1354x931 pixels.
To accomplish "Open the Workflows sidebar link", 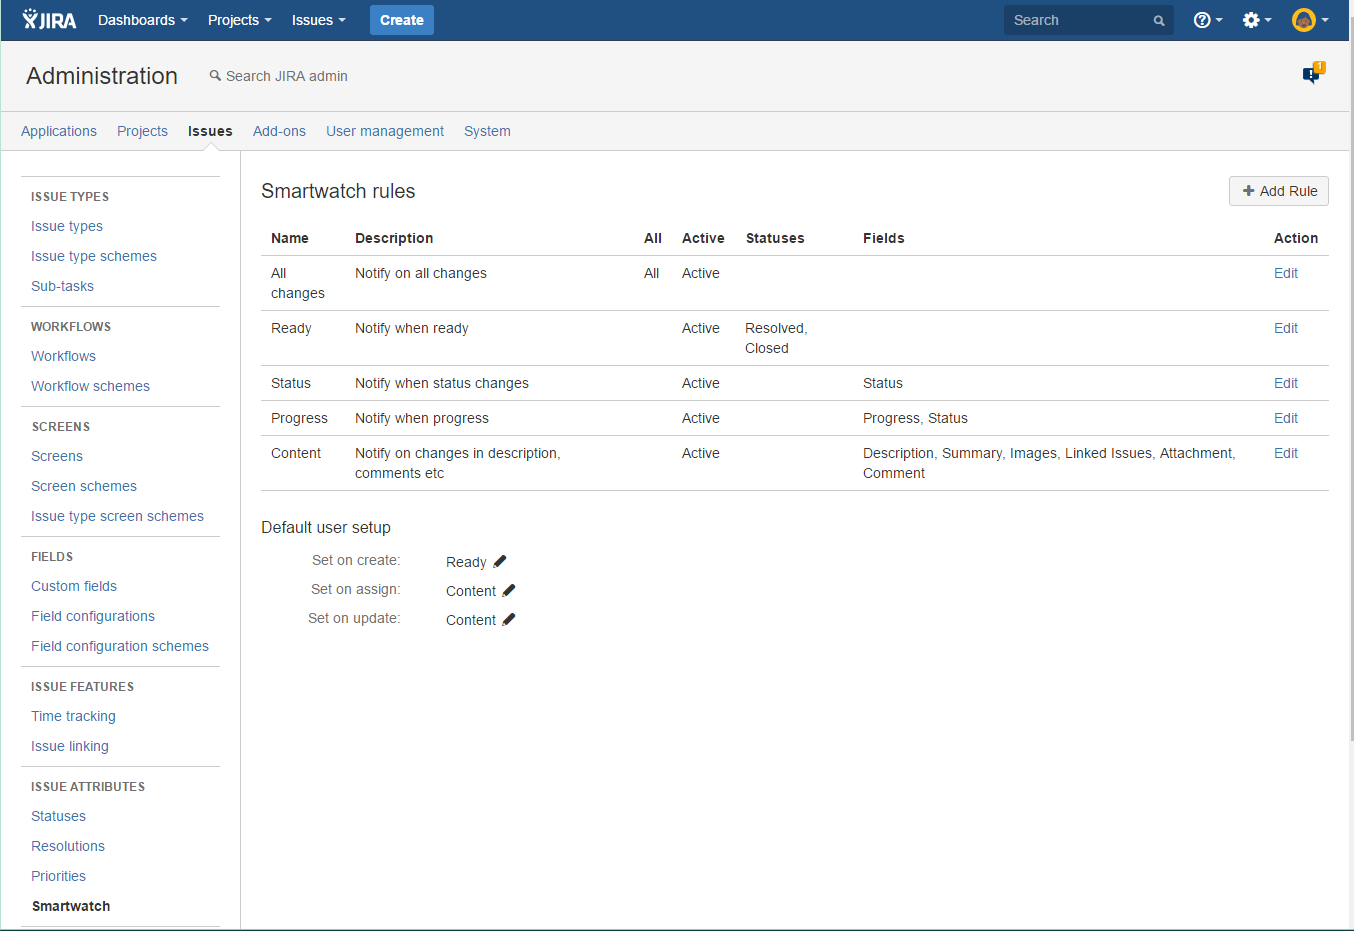I will click(63, 356).
